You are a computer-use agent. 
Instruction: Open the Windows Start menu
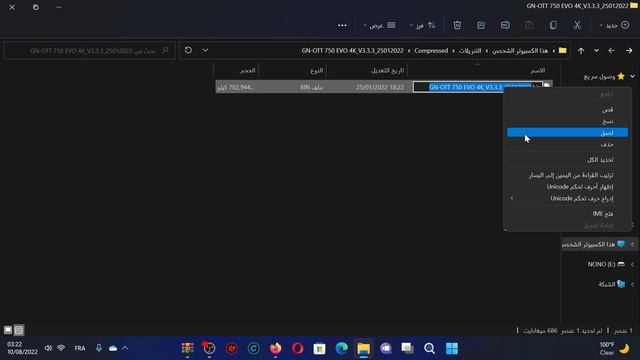(452, 348)
